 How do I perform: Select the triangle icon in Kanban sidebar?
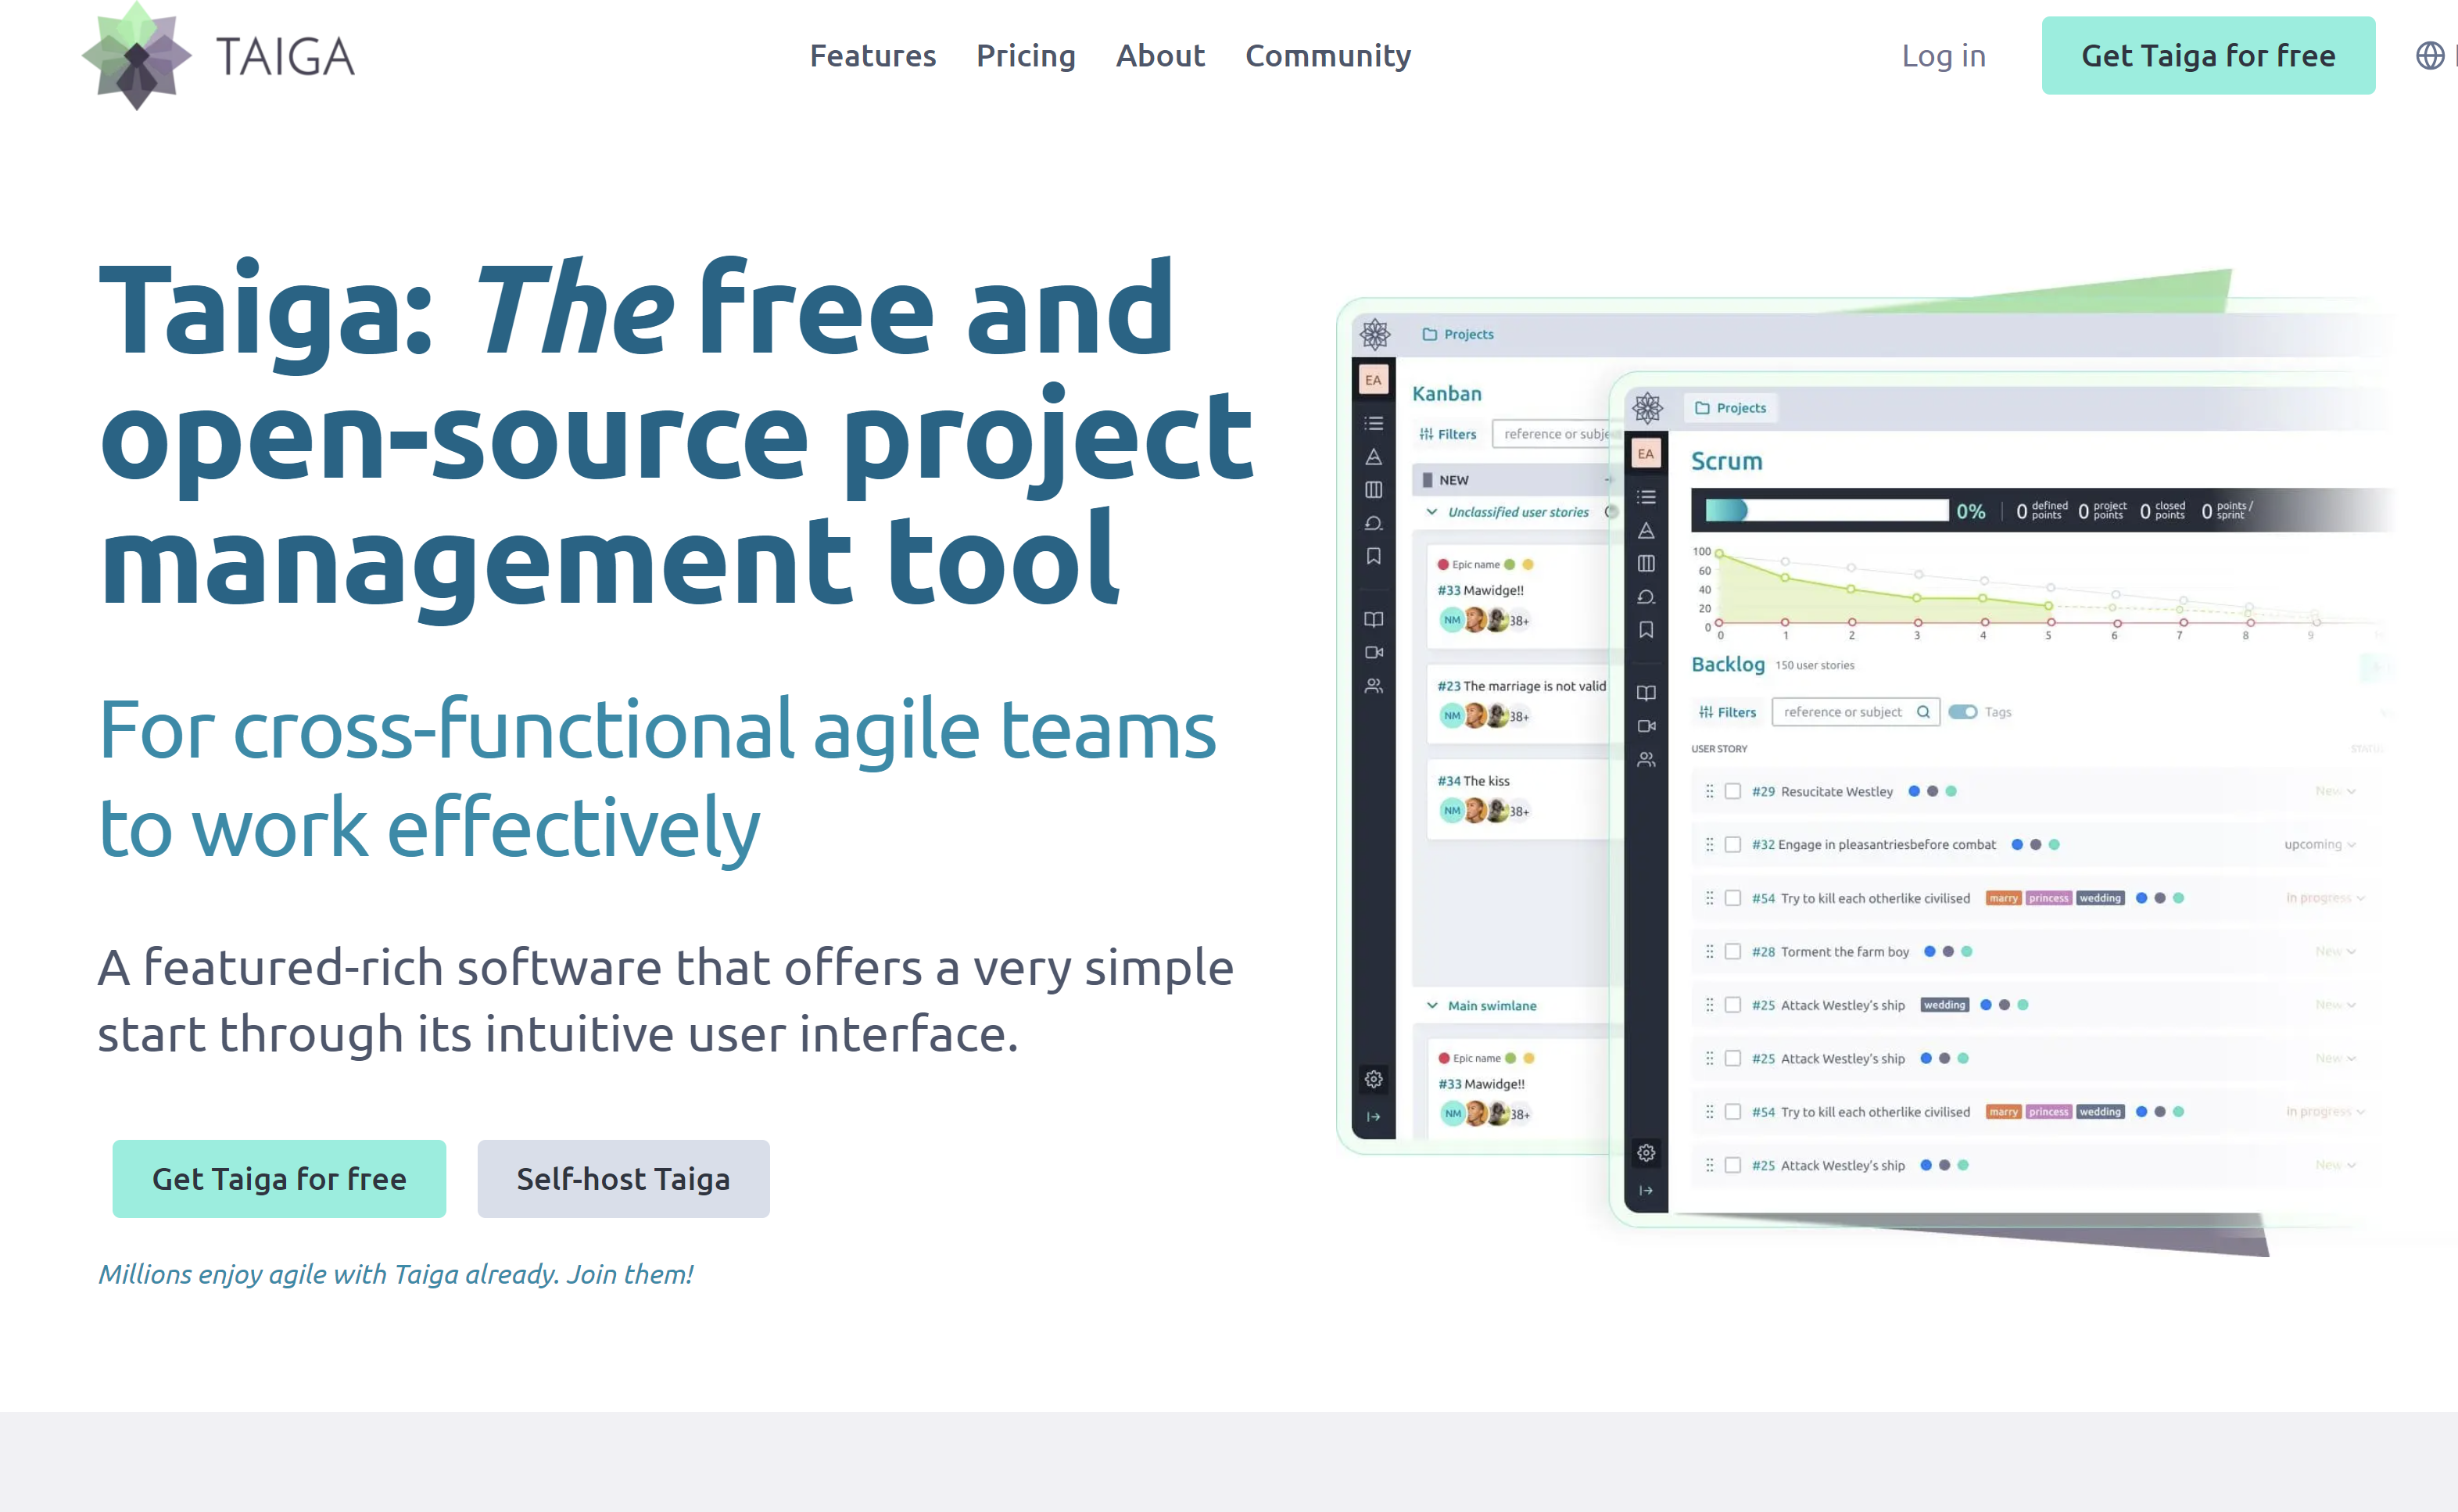click(1374, 457)
